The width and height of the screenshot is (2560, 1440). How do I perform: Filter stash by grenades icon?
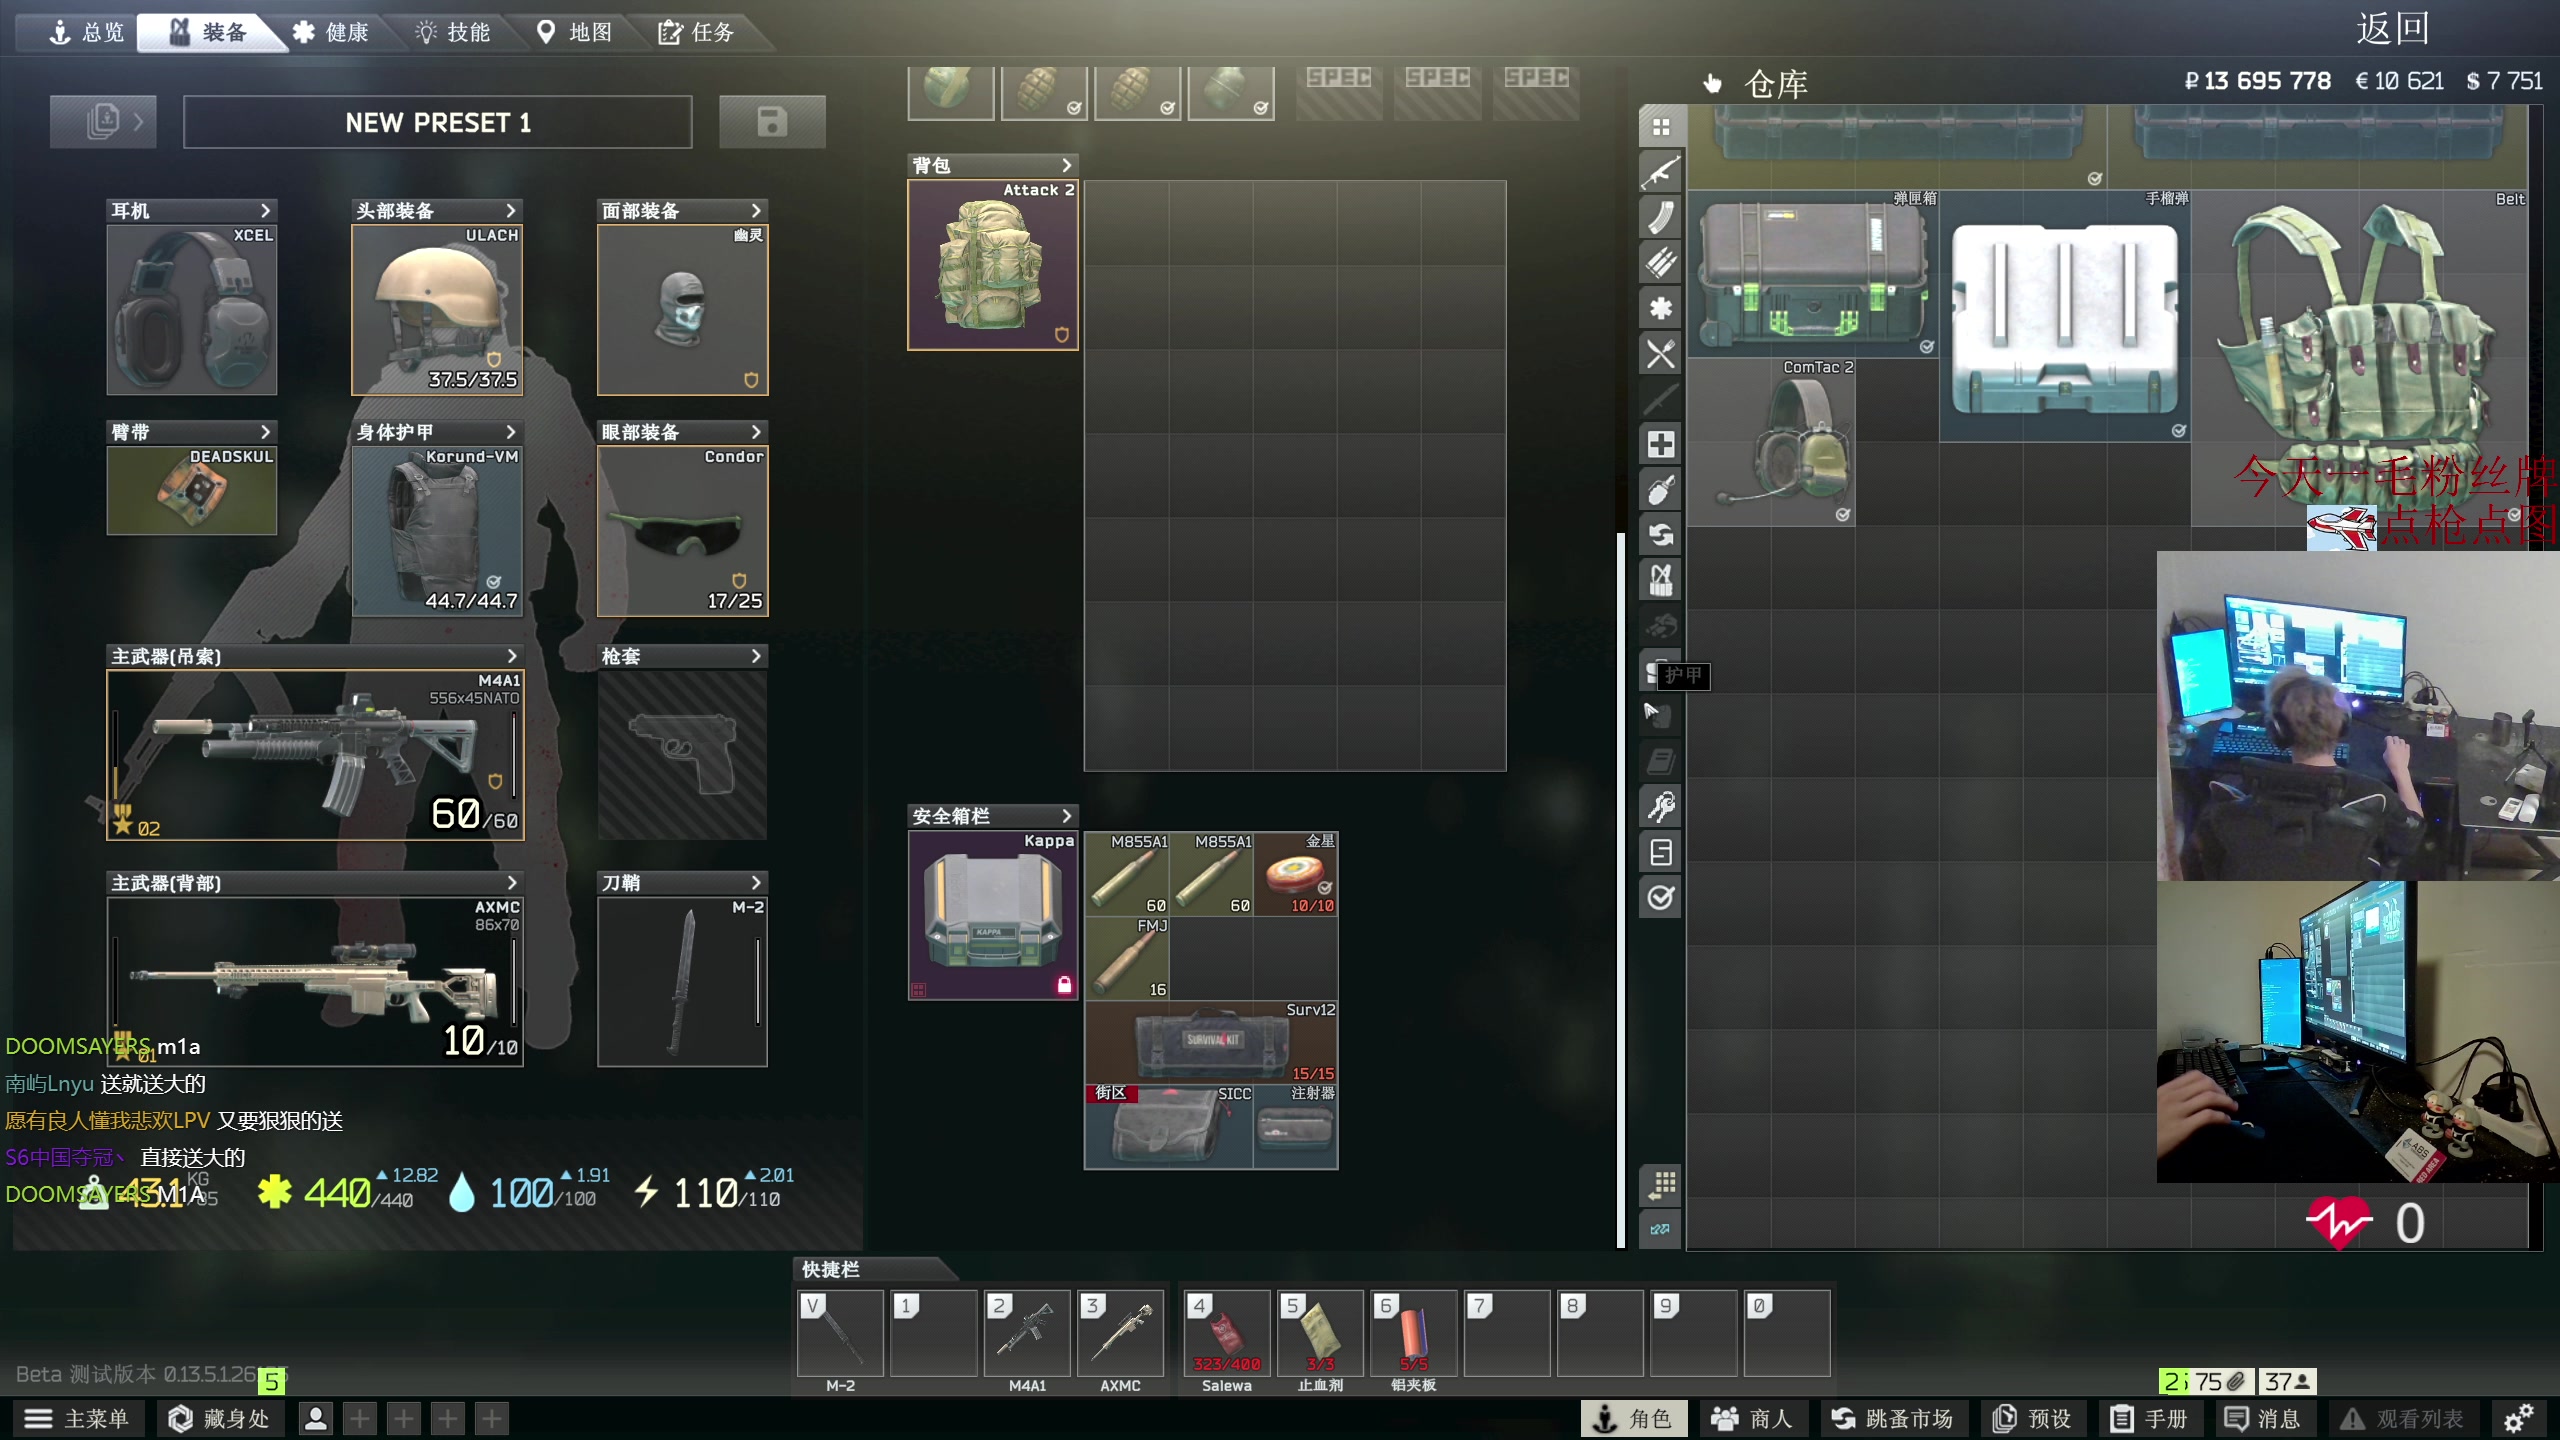(x=1661, y=490)
